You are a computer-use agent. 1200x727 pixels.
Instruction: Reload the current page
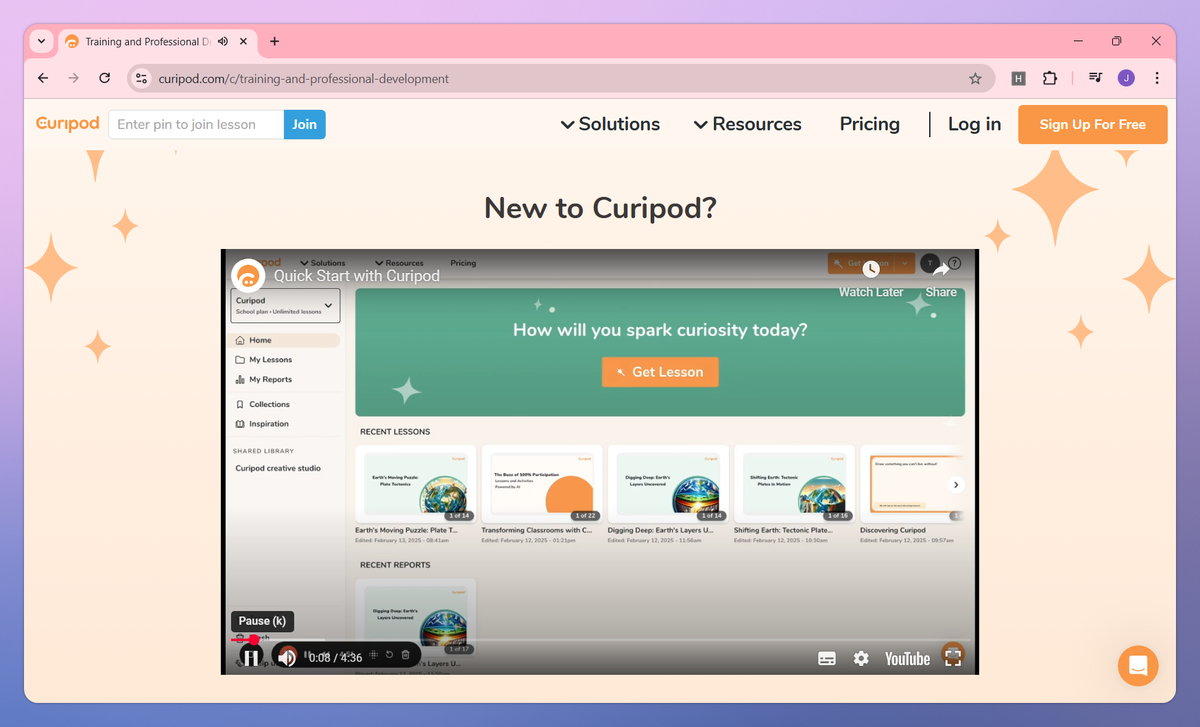pos(104,78)
